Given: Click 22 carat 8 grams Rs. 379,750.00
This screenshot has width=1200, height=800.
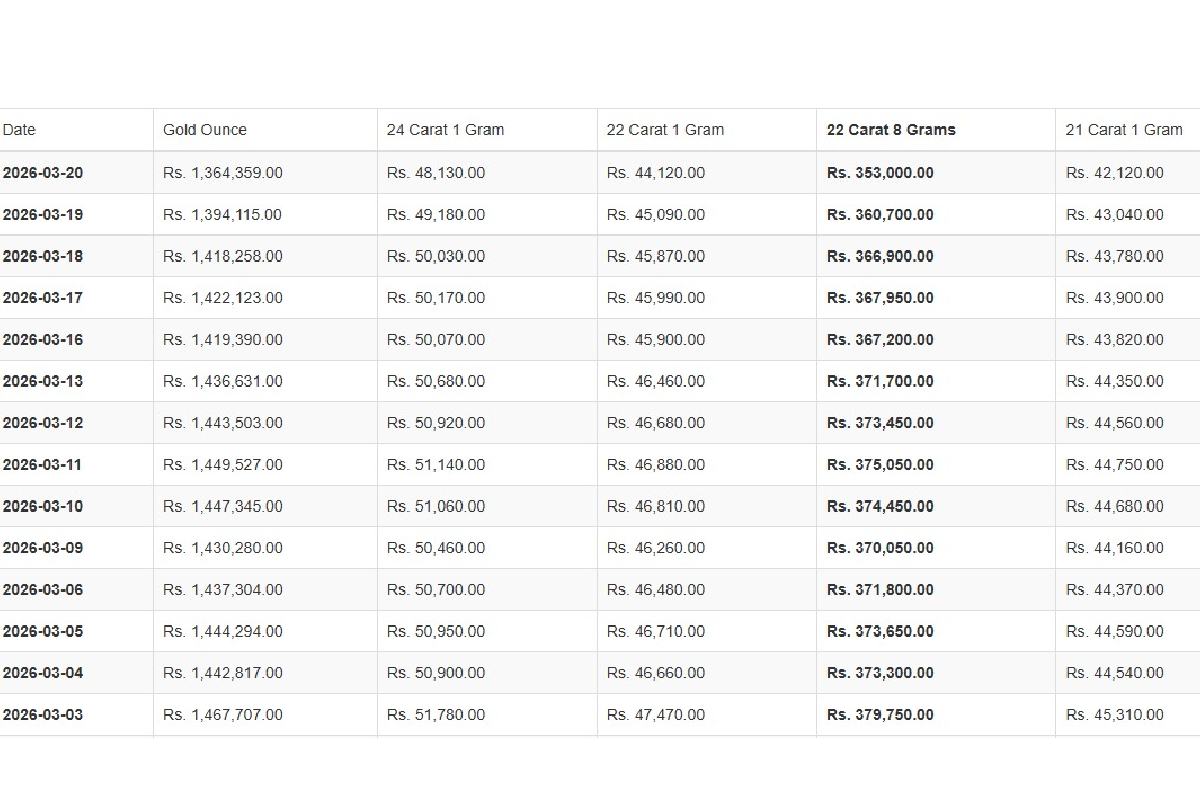Looking at the screenshot, I should point(880,715).
